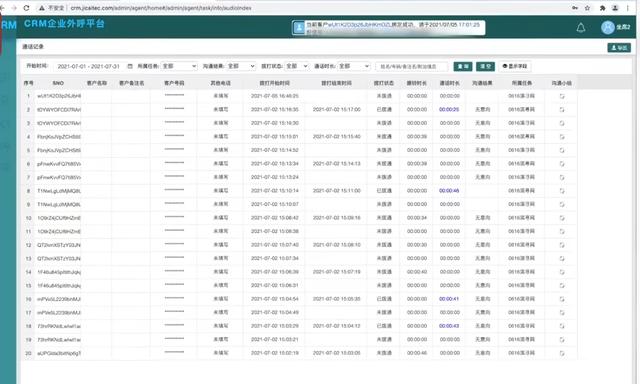This screenshot has height=384, width=640.
Task: Open the blue 00:00:46 call duration link
Action: pyautogui.click(x=449, y=191)
